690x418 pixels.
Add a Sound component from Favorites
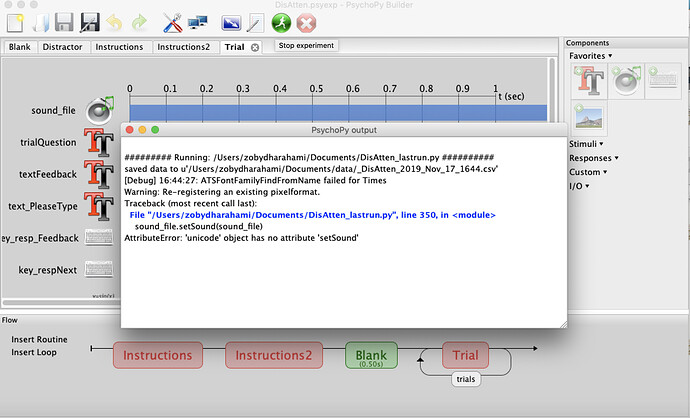pos(626,81)
